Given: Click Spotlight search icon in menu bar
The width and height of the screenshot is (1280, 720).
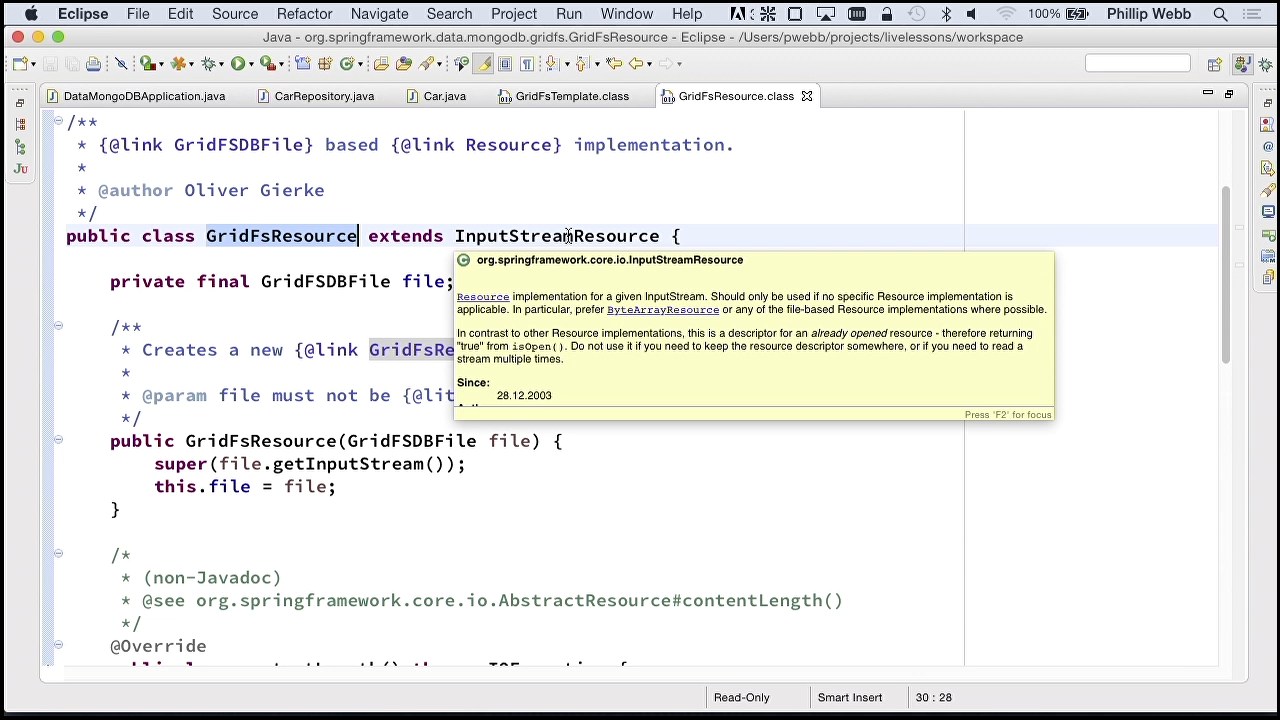Looking at the screenshot, I should (x=1220, y=14).
